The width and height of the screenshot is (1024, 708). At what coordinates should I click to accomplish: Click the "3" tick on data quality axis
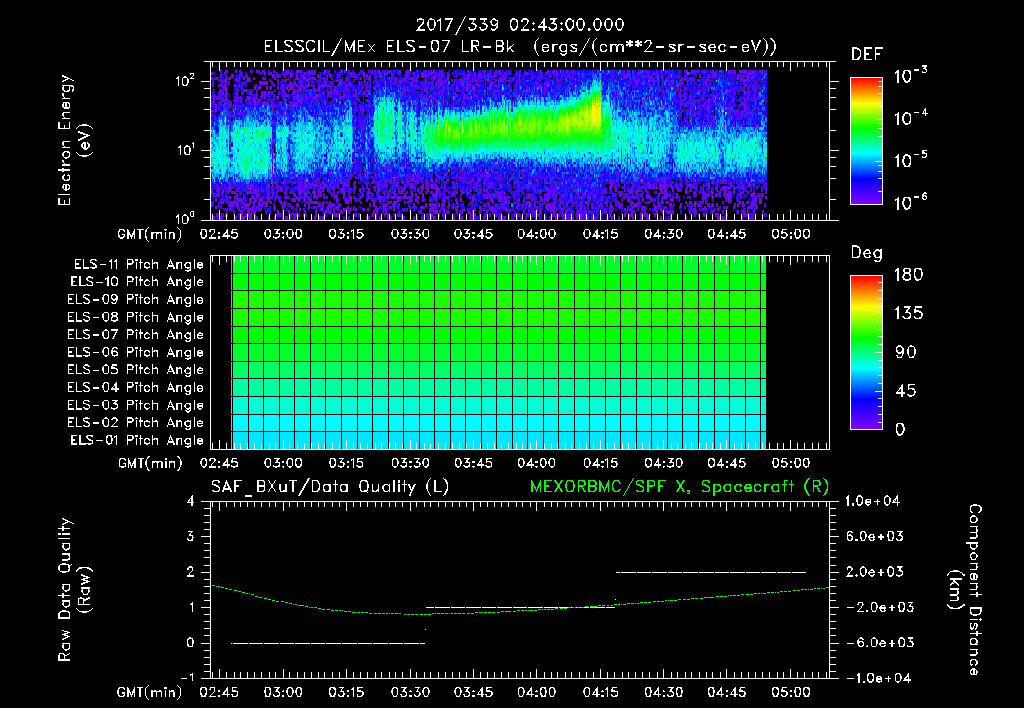pos(190,537)
